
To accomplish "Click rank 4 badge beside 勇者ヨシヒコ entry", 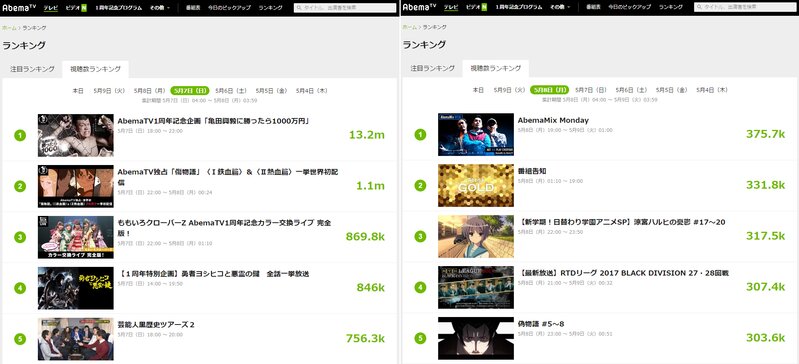I will pos(20,288).
